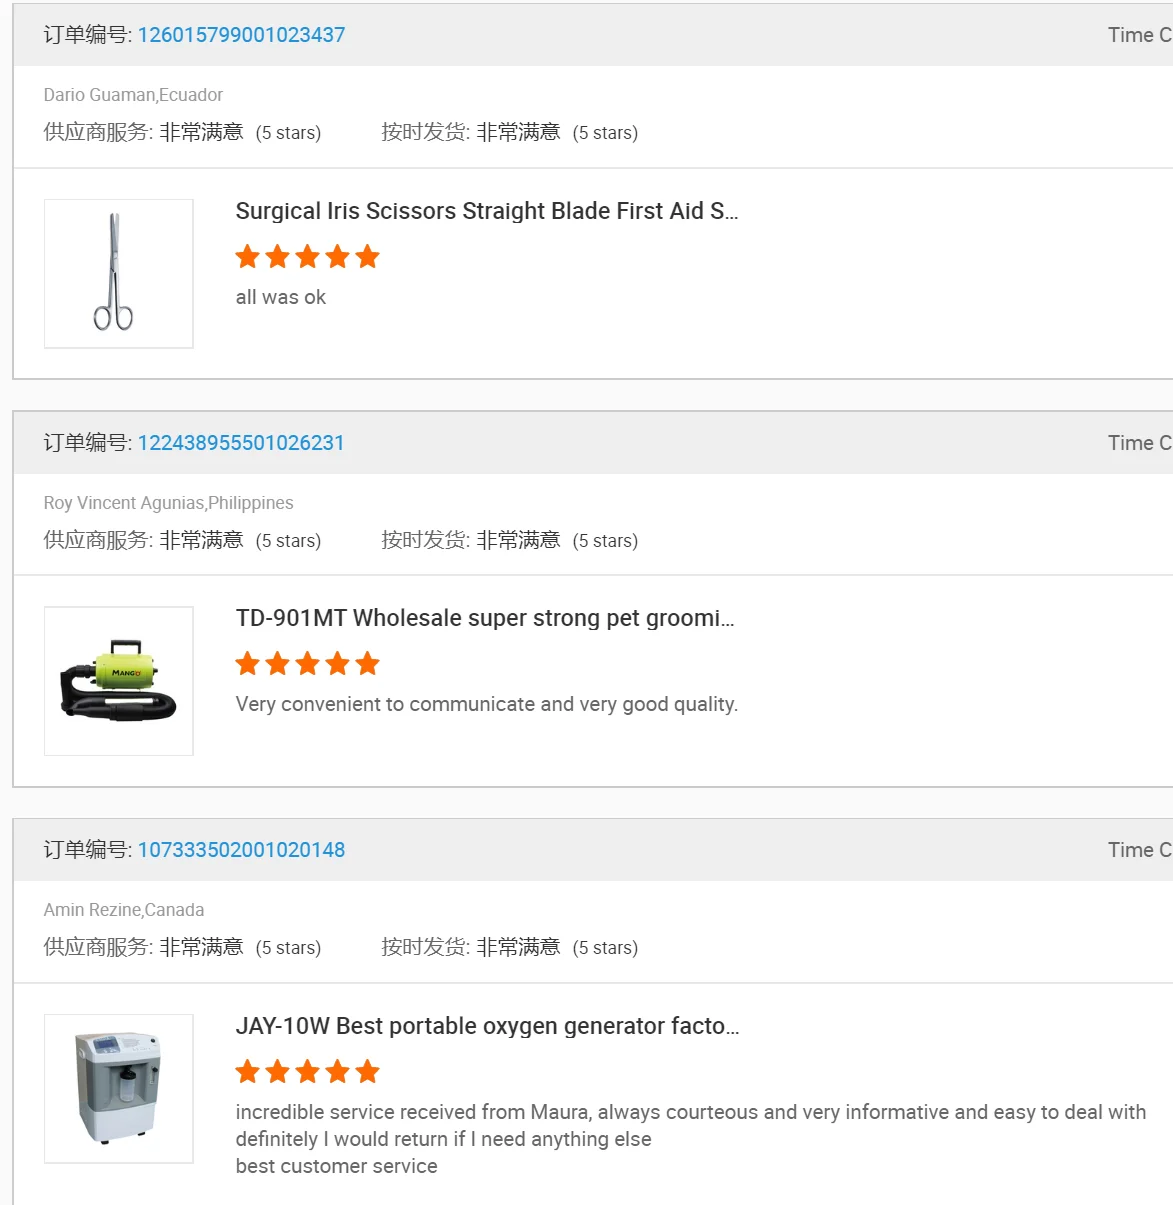Click the review mentioning service from Maura

point(690,1113)
